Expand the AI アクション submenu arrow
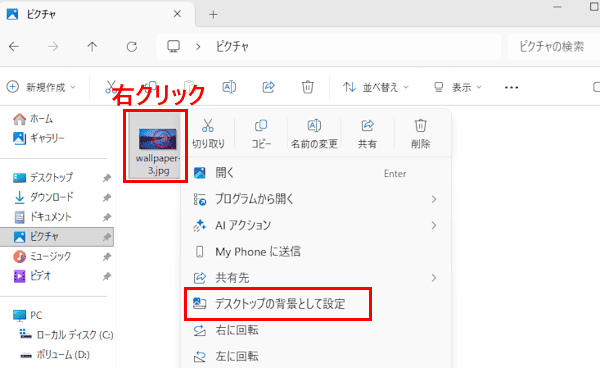This screenshot has height=368, width=600. click(x=434, y=225)
